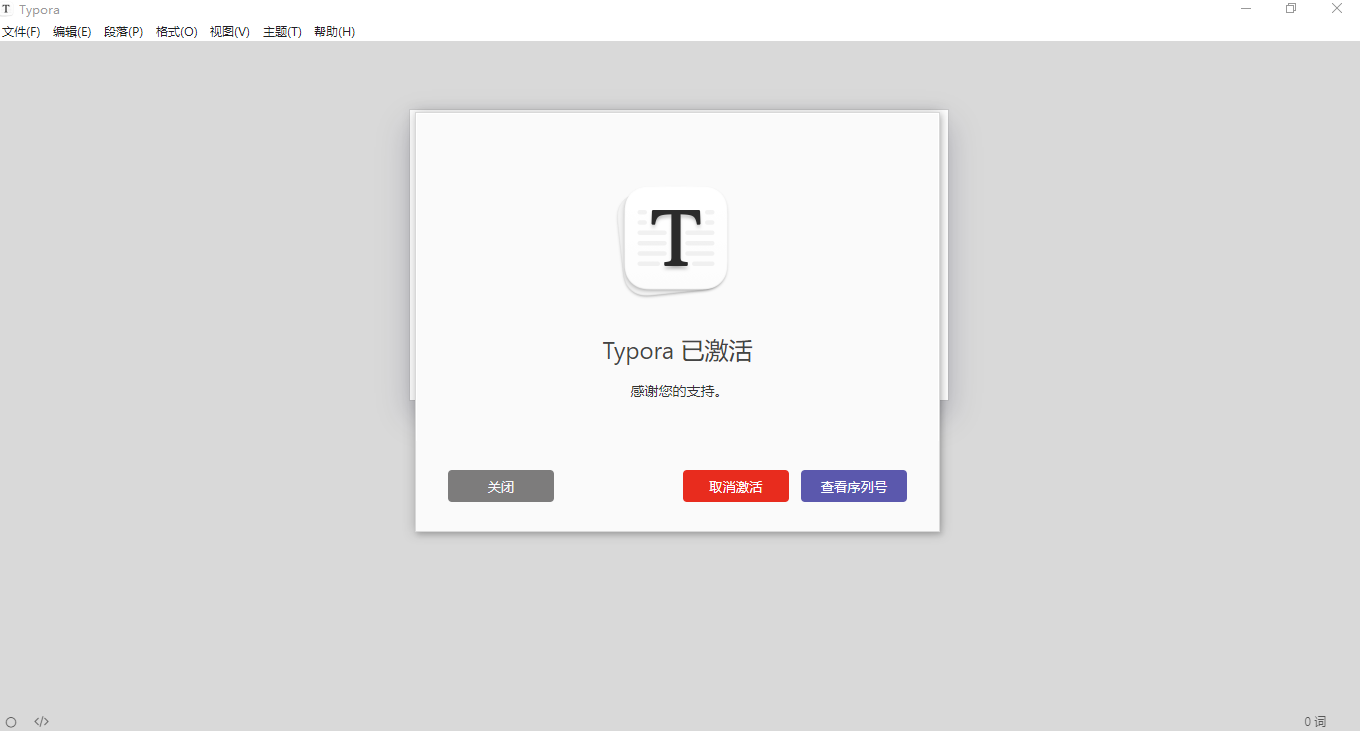Open the 视图(V) menu
This screenshot has width=1360, height=731.
(230, 32)
